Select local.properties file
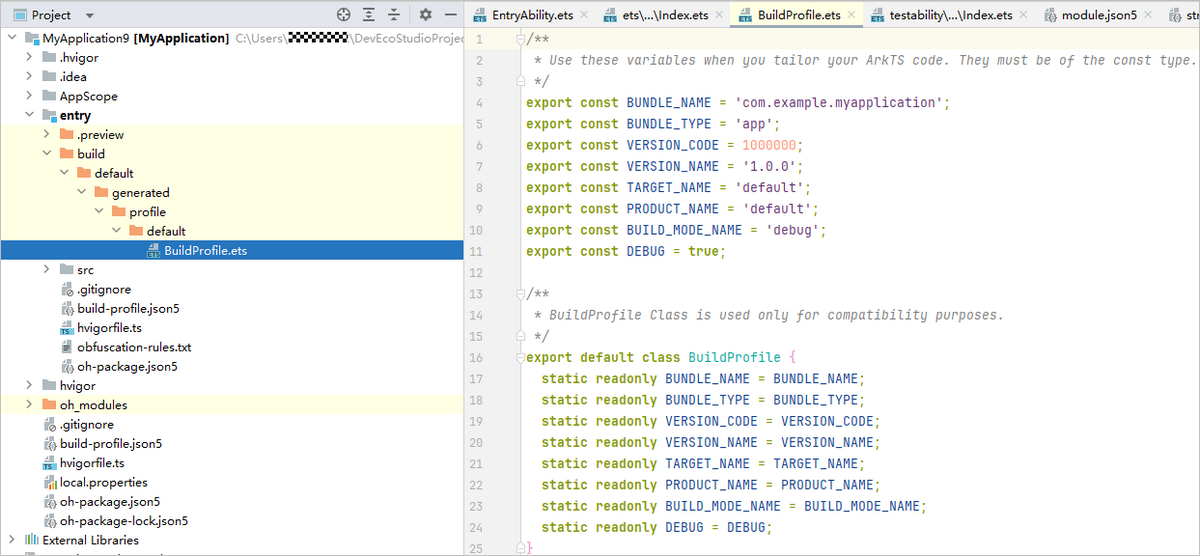The height and width of the screenshot is (556, 1200). point(103,482)
